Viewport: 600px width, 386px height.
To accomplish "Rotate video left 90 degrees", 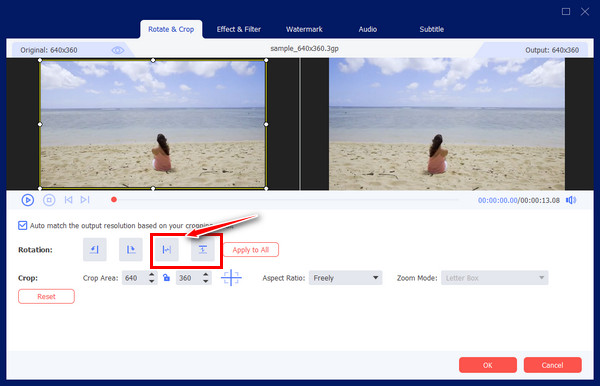I will (x=95, y=249).
